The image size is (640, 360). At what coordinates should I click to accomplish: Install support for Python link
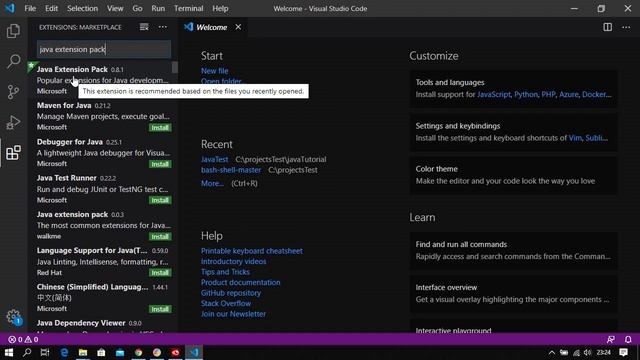point(526,94)
